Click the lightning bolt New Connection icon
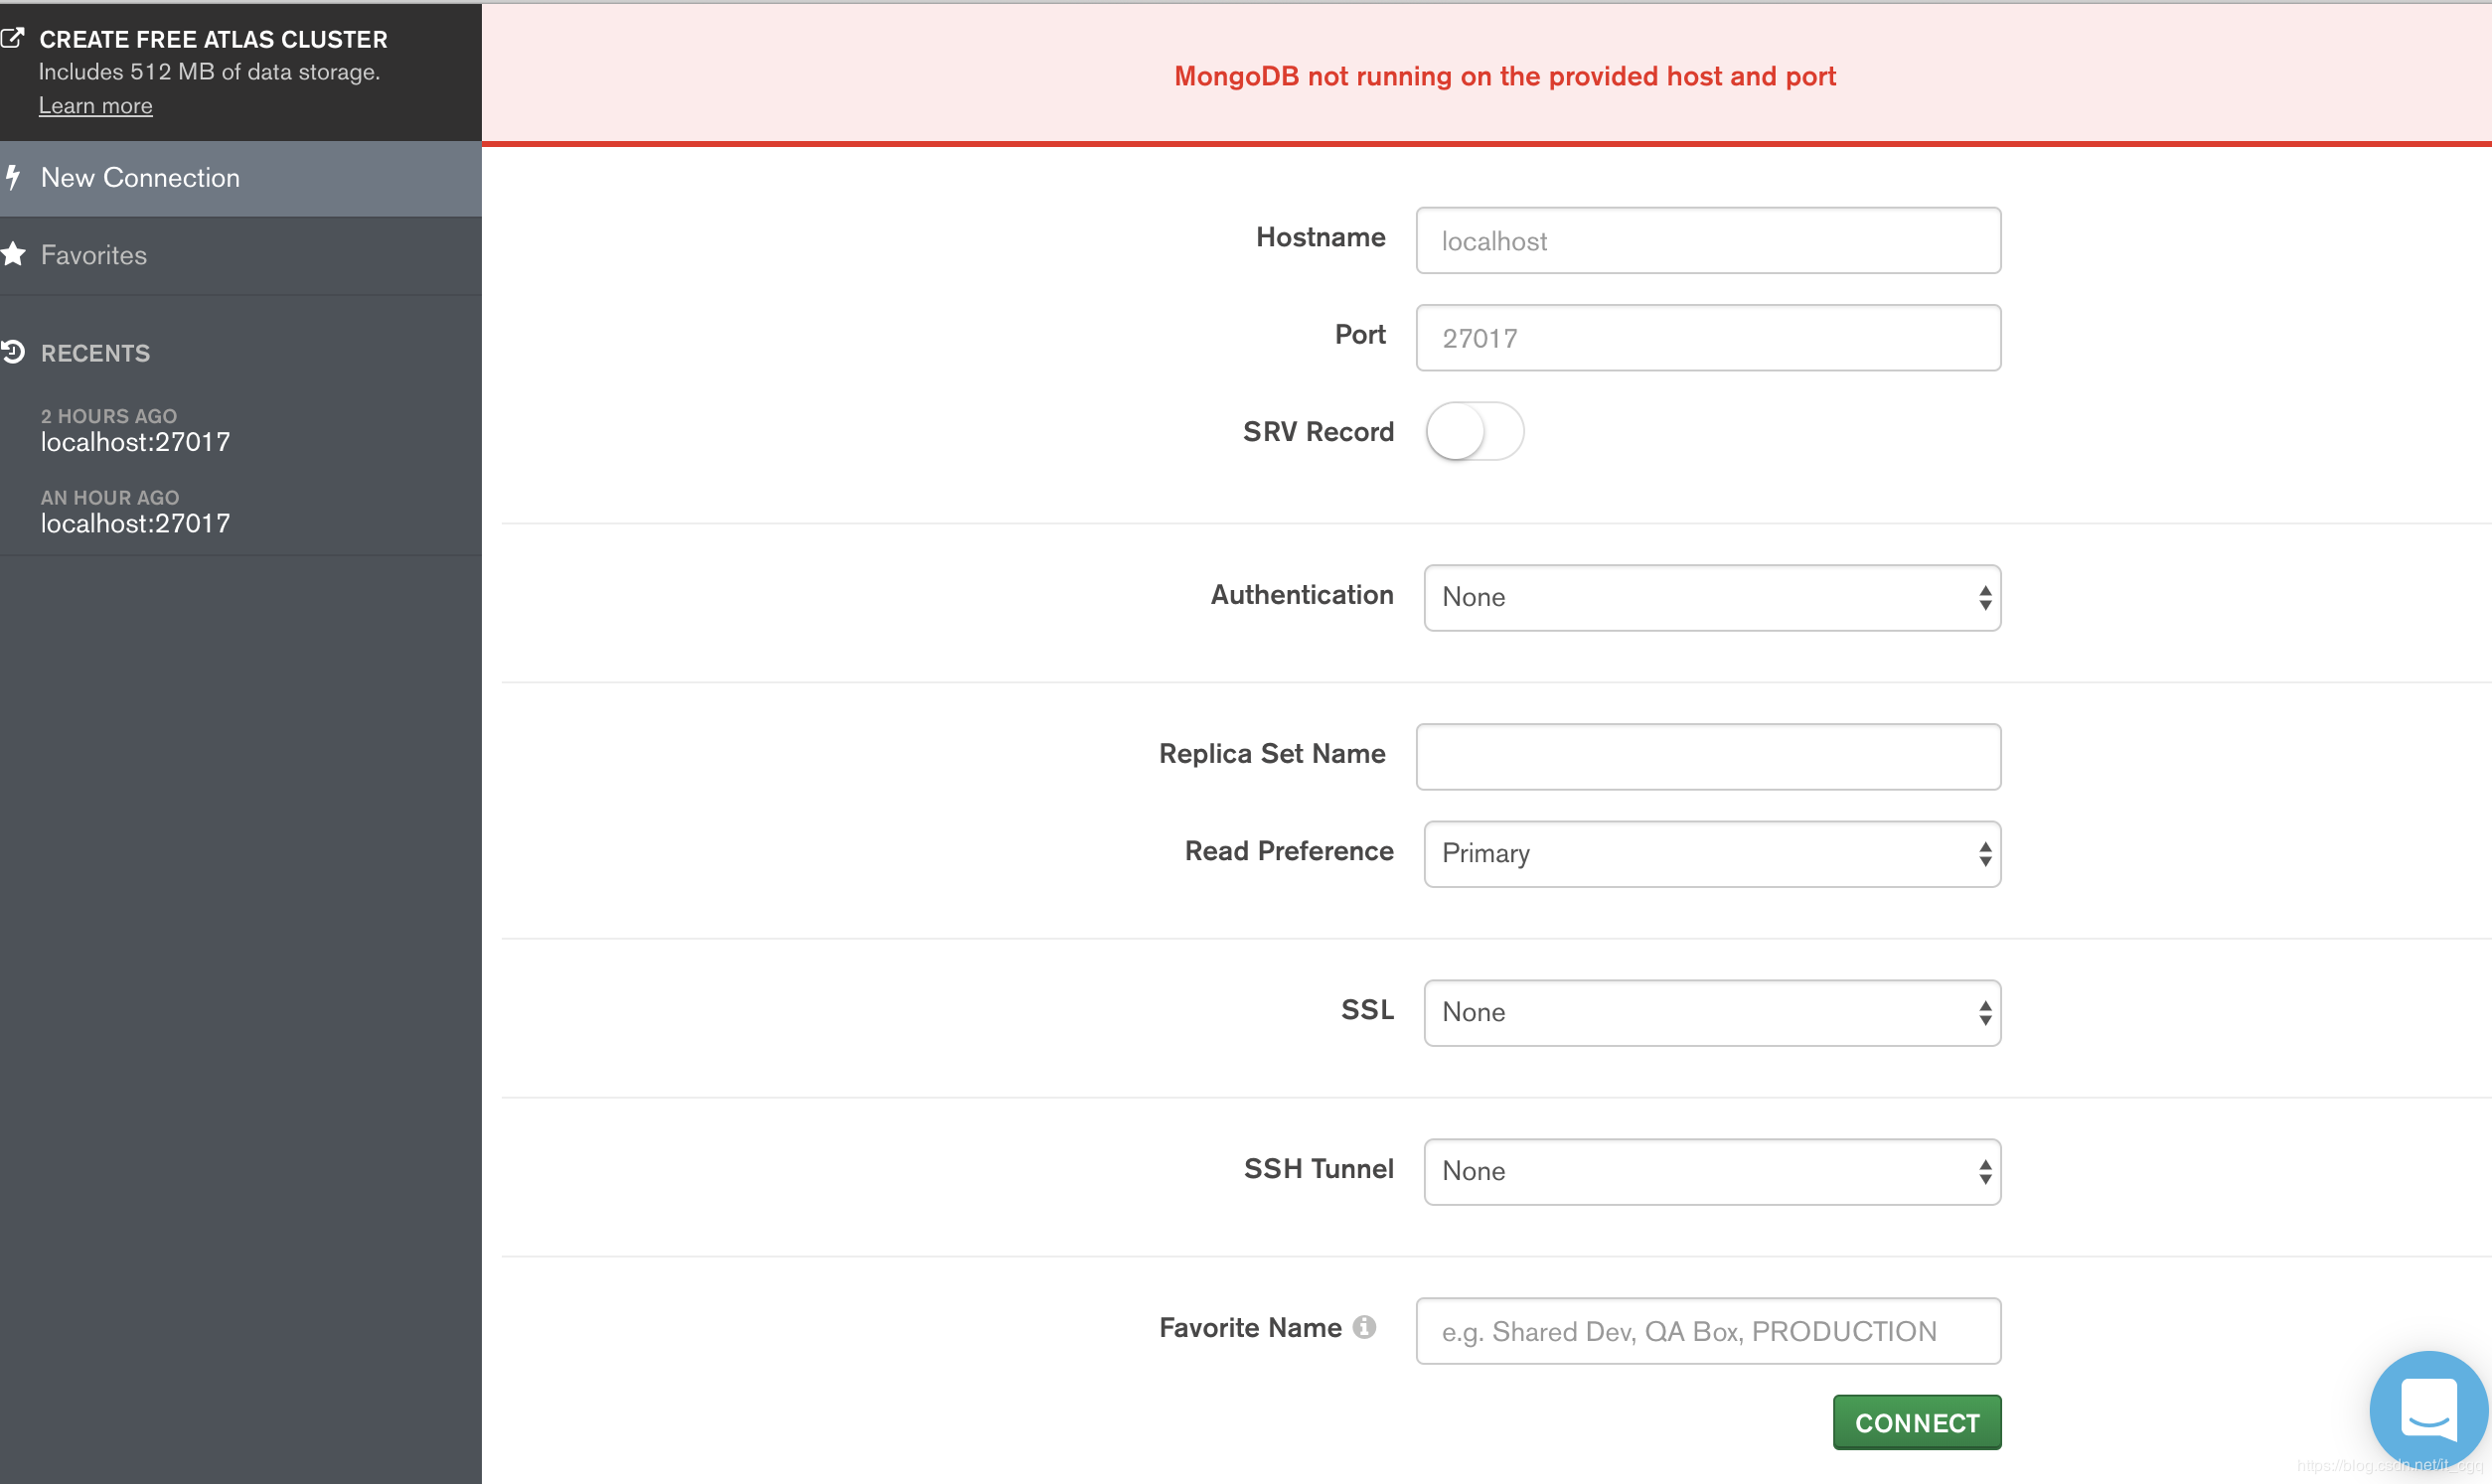This screenshot has height=1484, width=2492. pyautogui.click(x=13, y=178)
